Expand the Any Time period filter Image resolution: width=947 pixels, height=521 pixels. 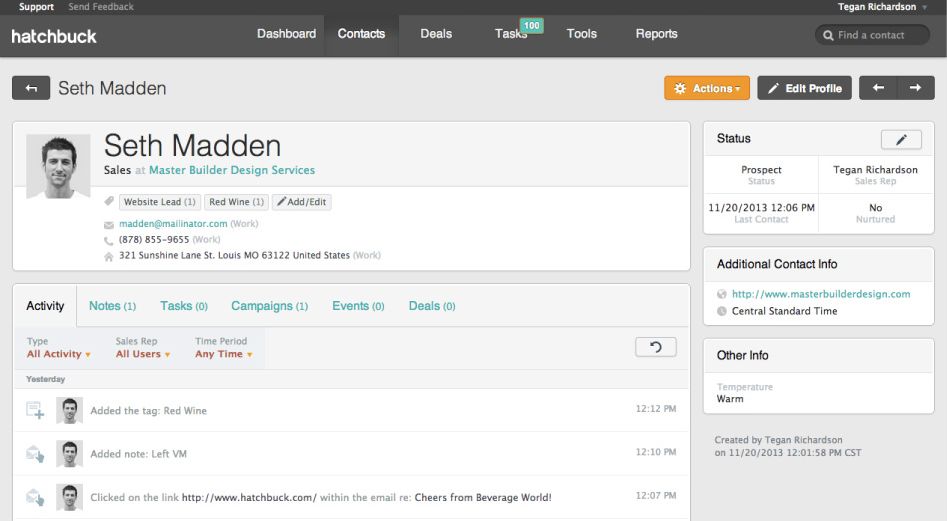pyautogui.click(x=223, y=354)
